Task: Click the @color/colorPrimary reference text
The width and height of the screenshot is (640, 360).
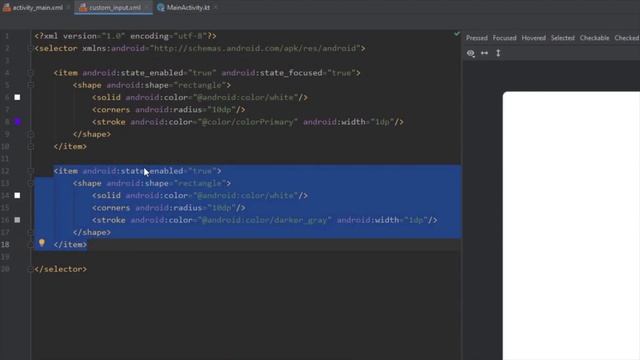Action: 248,122
